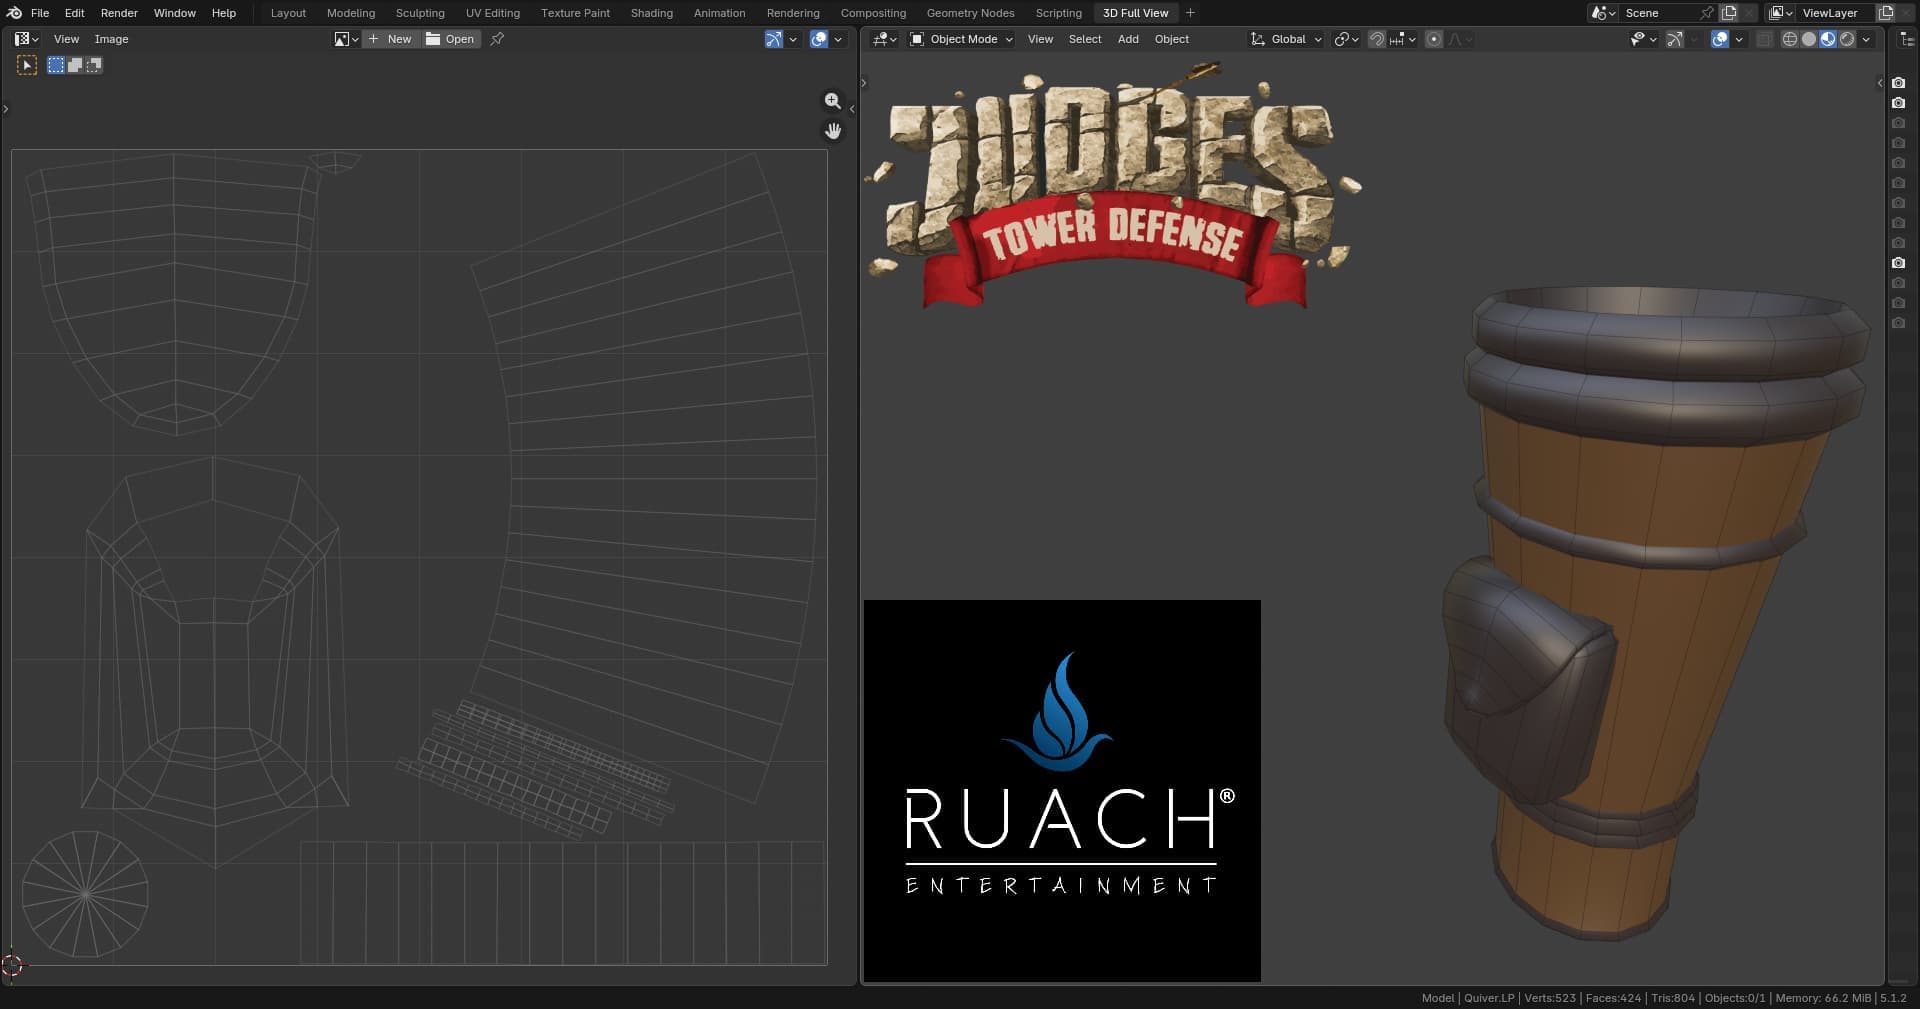The width and height of the screenshot is (1920, 1009).
Task: Open the Object Mode dropdown
Action: [961, 39]
